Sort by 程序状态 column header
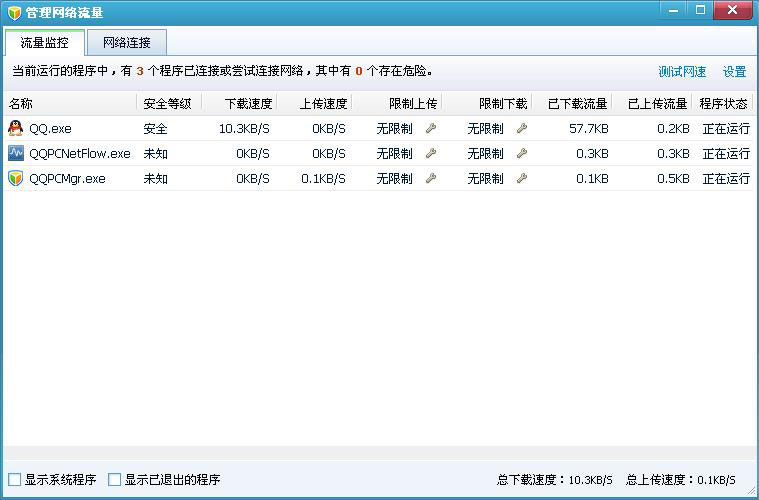The height and width of the screenshot is (500, 759). (722, 104)
